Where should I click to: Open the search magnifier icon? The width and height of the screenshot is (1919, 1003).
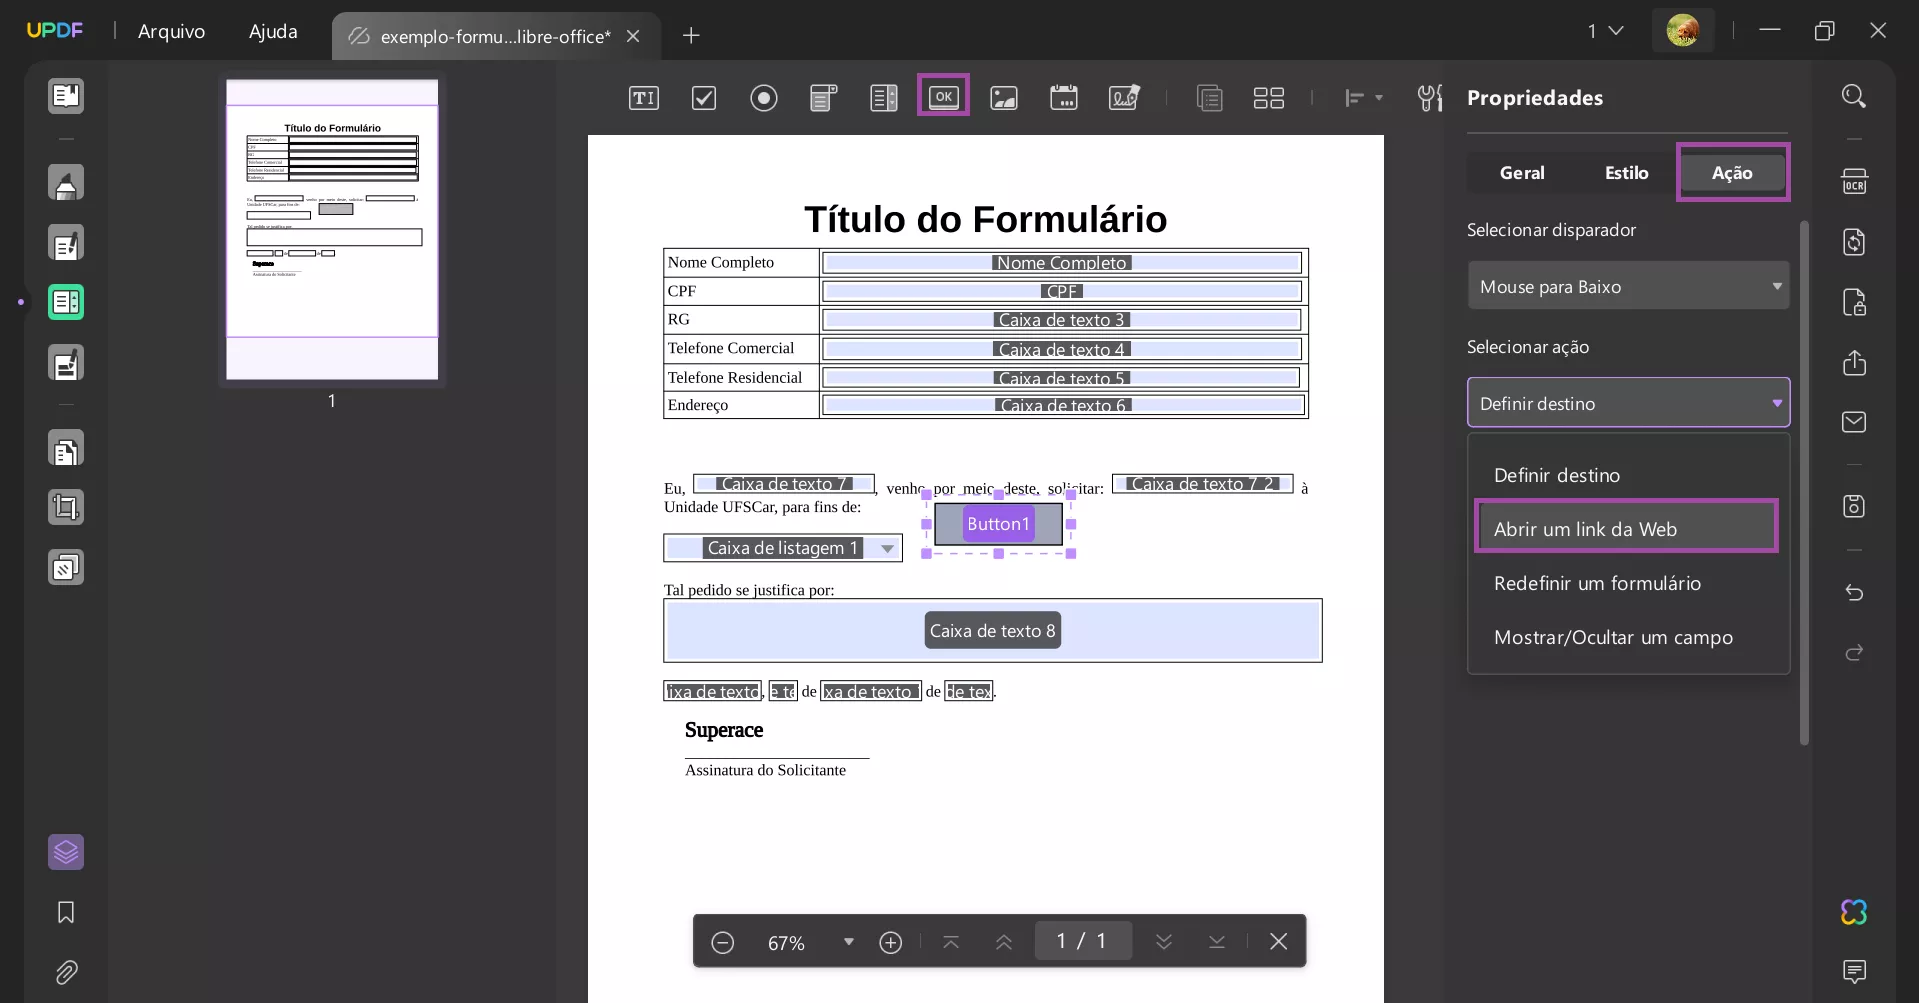1854,96
